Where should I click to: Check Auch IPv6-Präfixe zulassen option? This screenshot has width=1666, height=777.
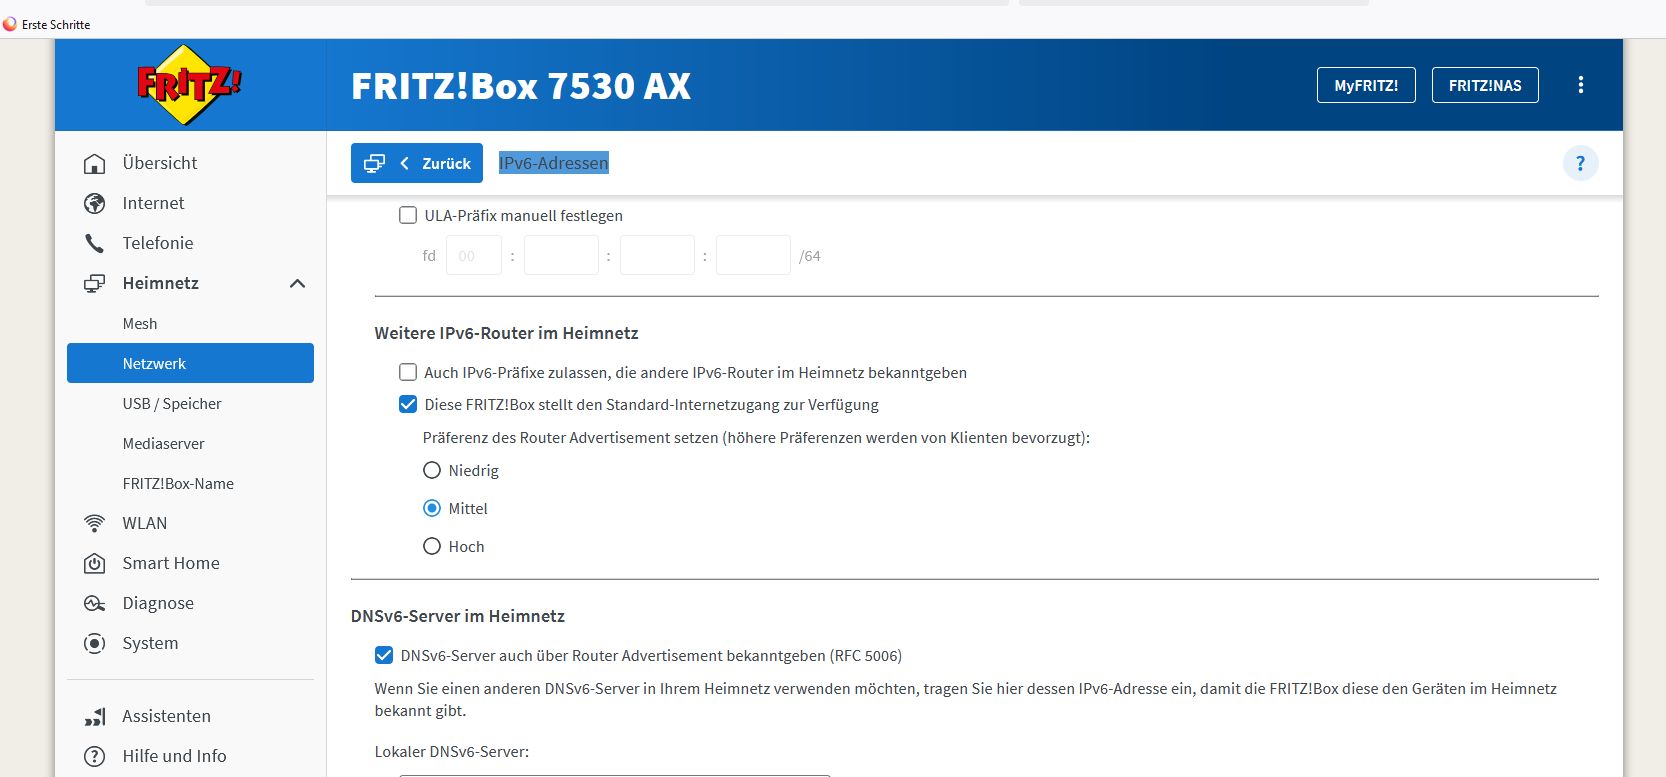pos(408,372)
